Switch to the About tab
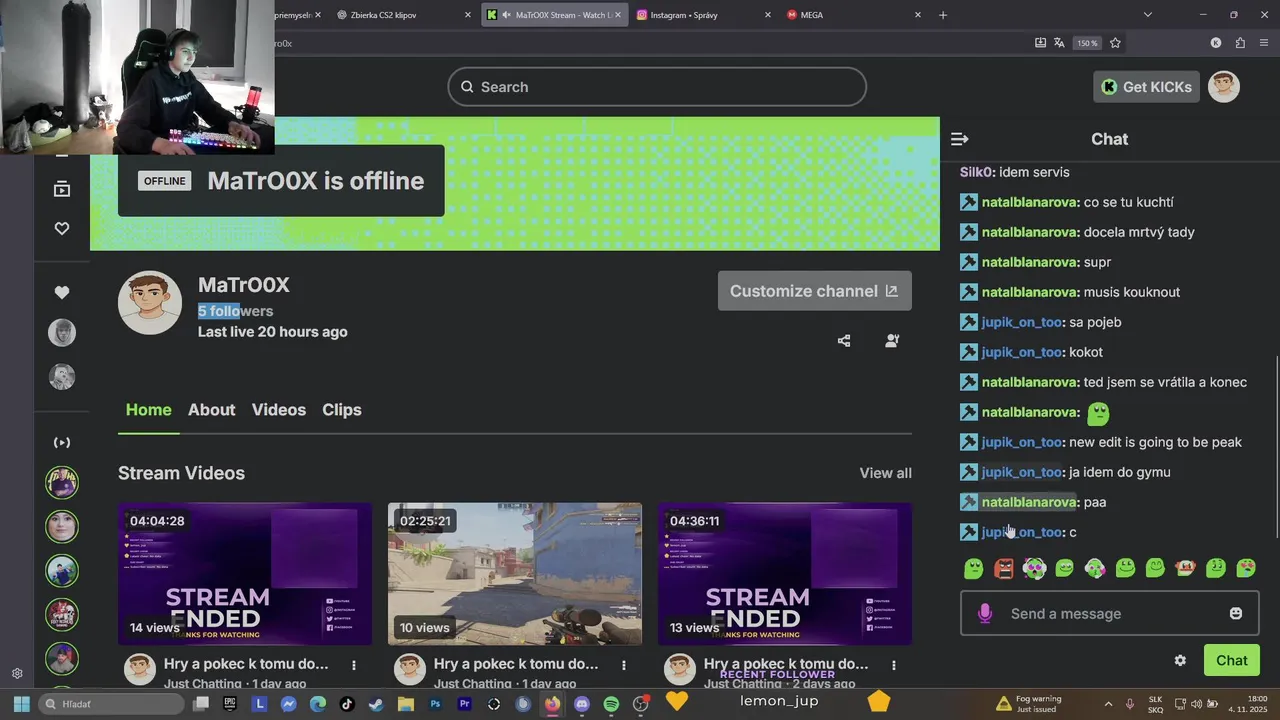Image resolution: width=1280 pixels, height=720 pixels. [x=211, y=410]
